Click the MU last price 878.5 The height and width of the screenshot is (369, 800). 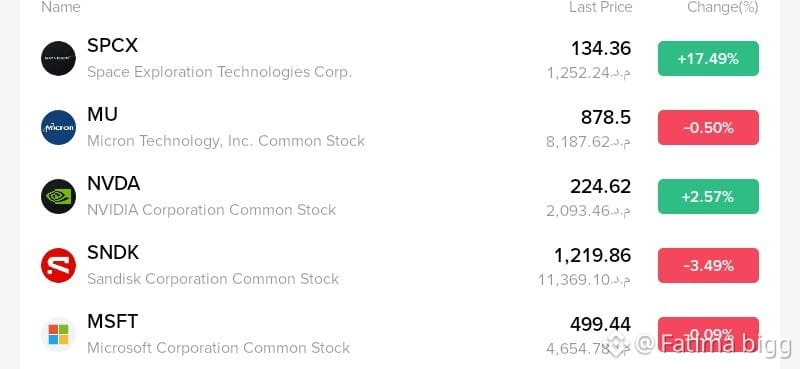606,117
